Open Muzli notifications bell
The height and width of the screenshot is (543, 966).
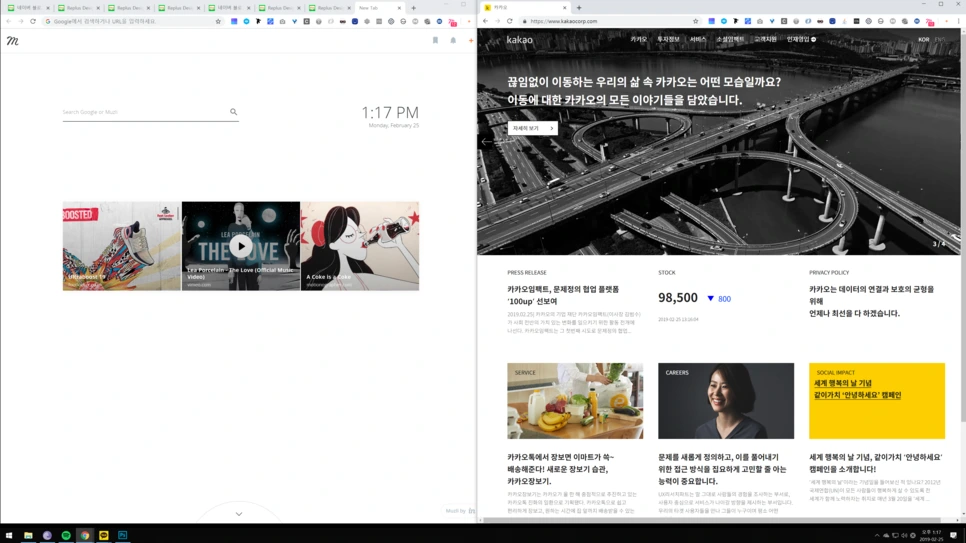[453, 40]
